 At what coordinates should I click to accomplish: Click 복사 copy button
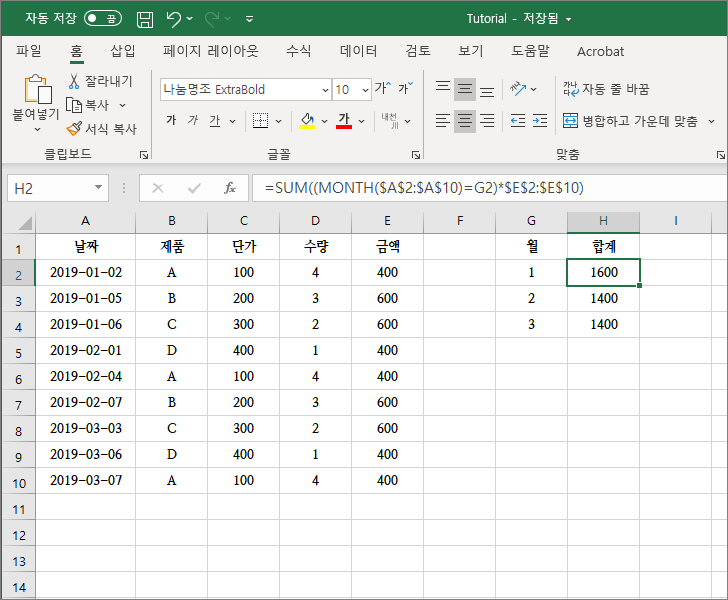[x=88, y=105]
